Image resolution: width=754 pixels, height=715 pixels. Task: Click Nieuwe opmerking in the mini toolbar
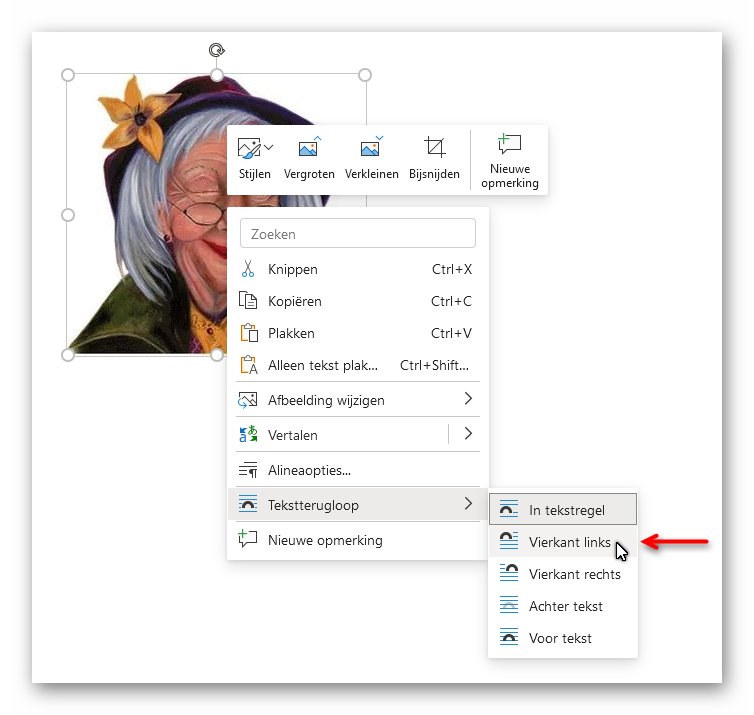pyautogui.click(x=509, y=160)
